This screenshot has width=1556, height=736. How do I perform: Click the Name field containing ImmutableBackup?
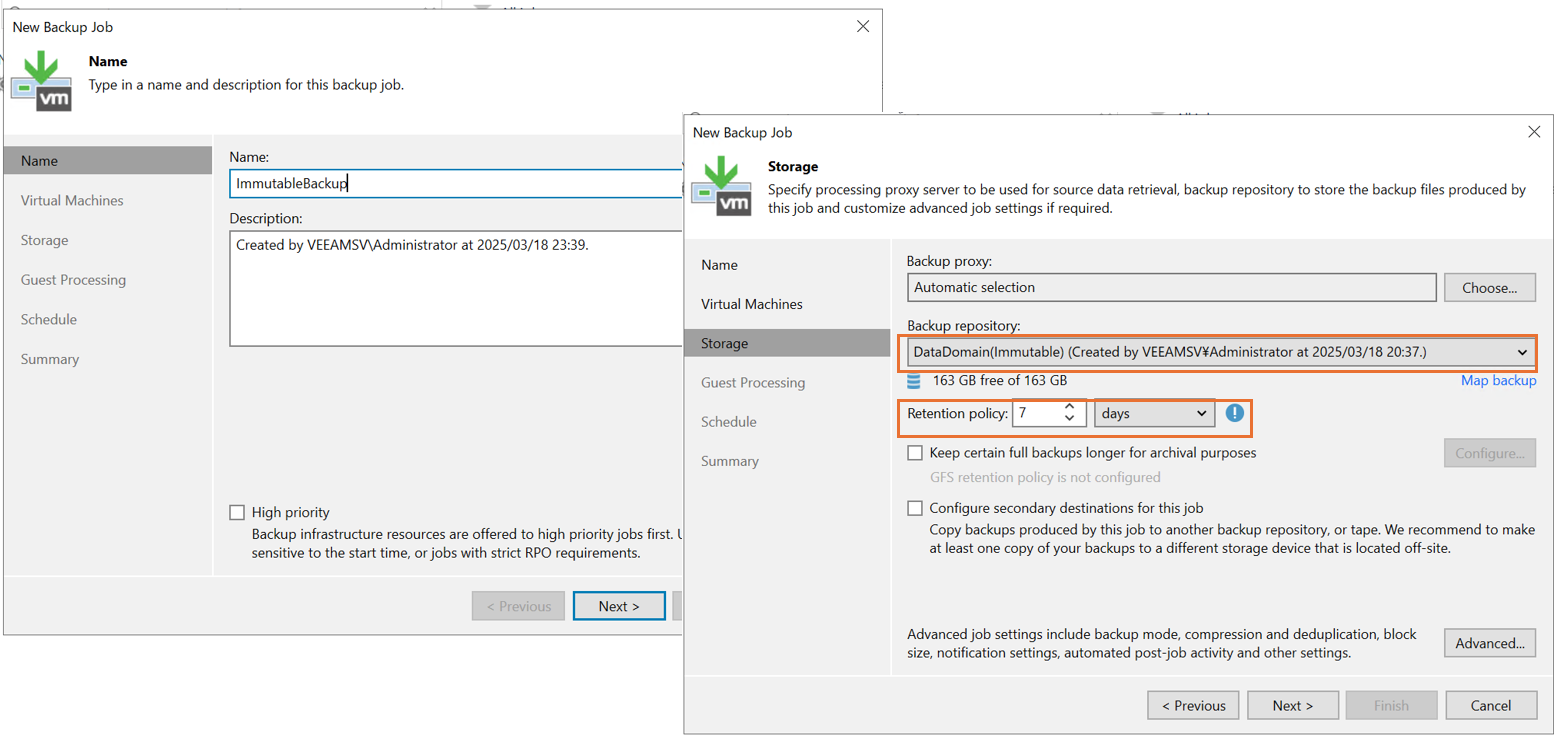click(x=455, y=183)
